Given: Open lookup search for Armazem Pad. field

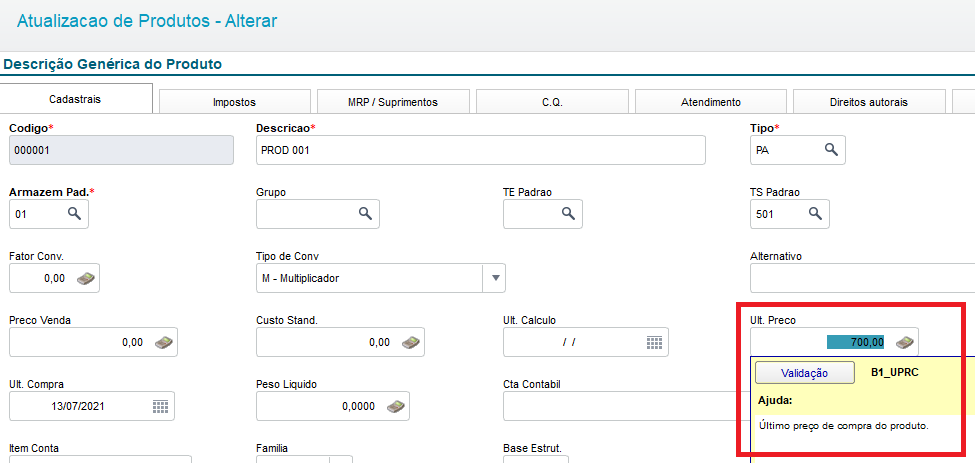Looking at the screenshot, I should (74, 214).
